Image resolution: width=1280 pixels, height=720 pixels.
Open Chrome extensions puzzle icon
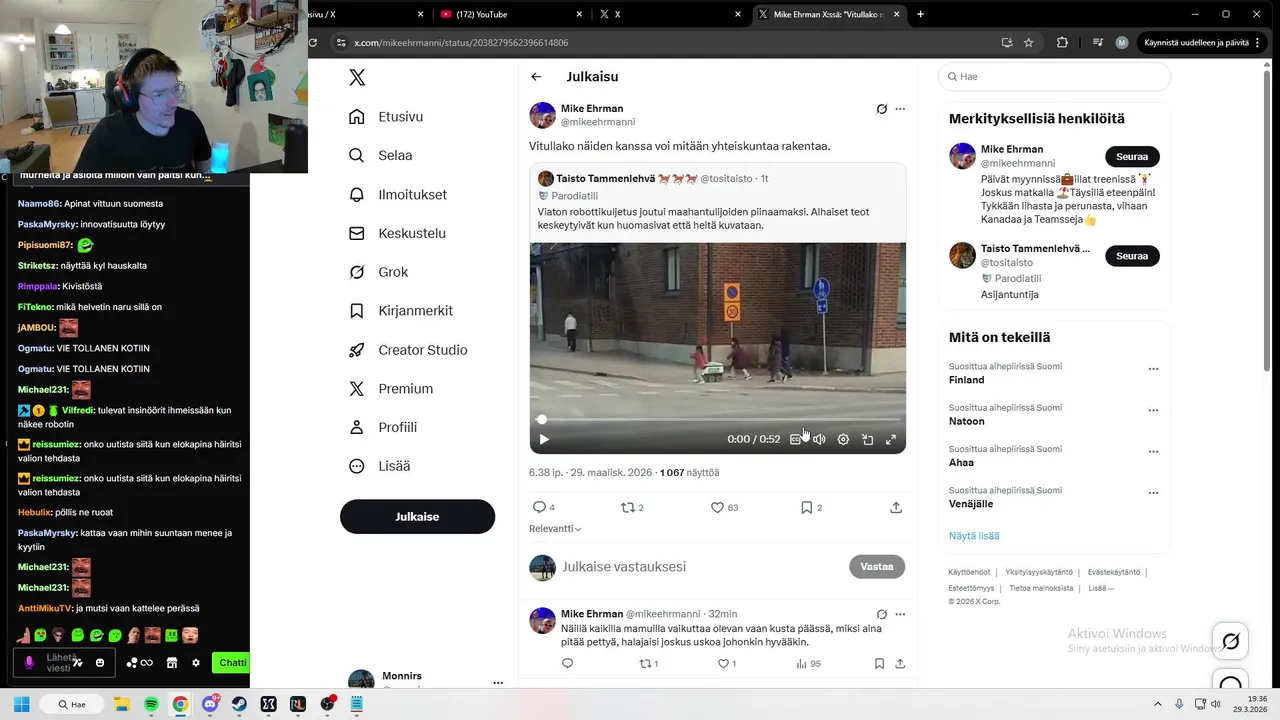pyautogui.click(x=1062, y=43)
